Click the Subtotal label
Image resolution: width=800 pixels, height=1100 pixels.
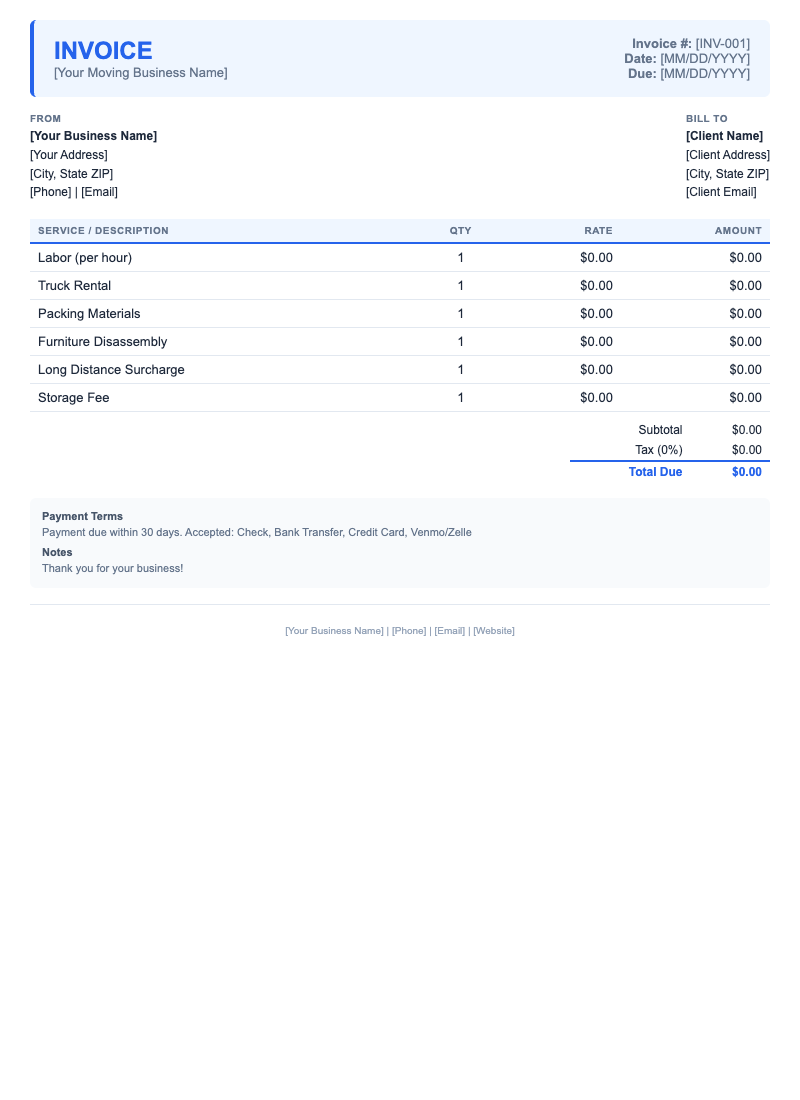pos(660,430)
